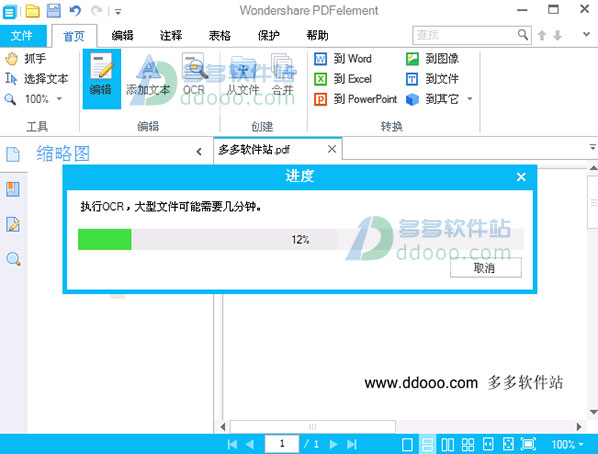Convert 到图像 to image
598x454 pixels.
point(432,59)
